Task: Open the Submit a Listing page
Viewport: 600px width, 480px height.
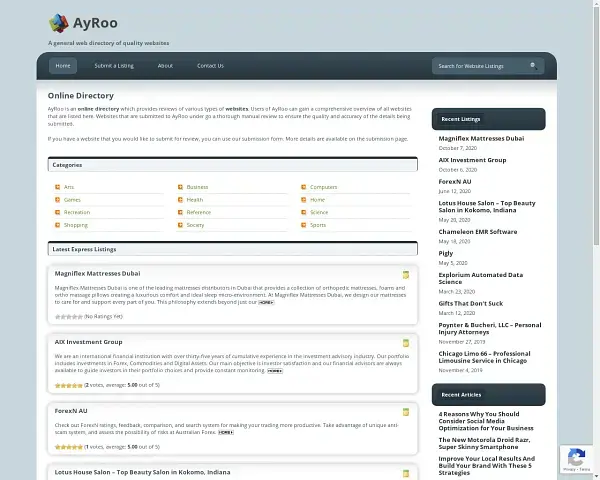Action: (x=114, y=66)
